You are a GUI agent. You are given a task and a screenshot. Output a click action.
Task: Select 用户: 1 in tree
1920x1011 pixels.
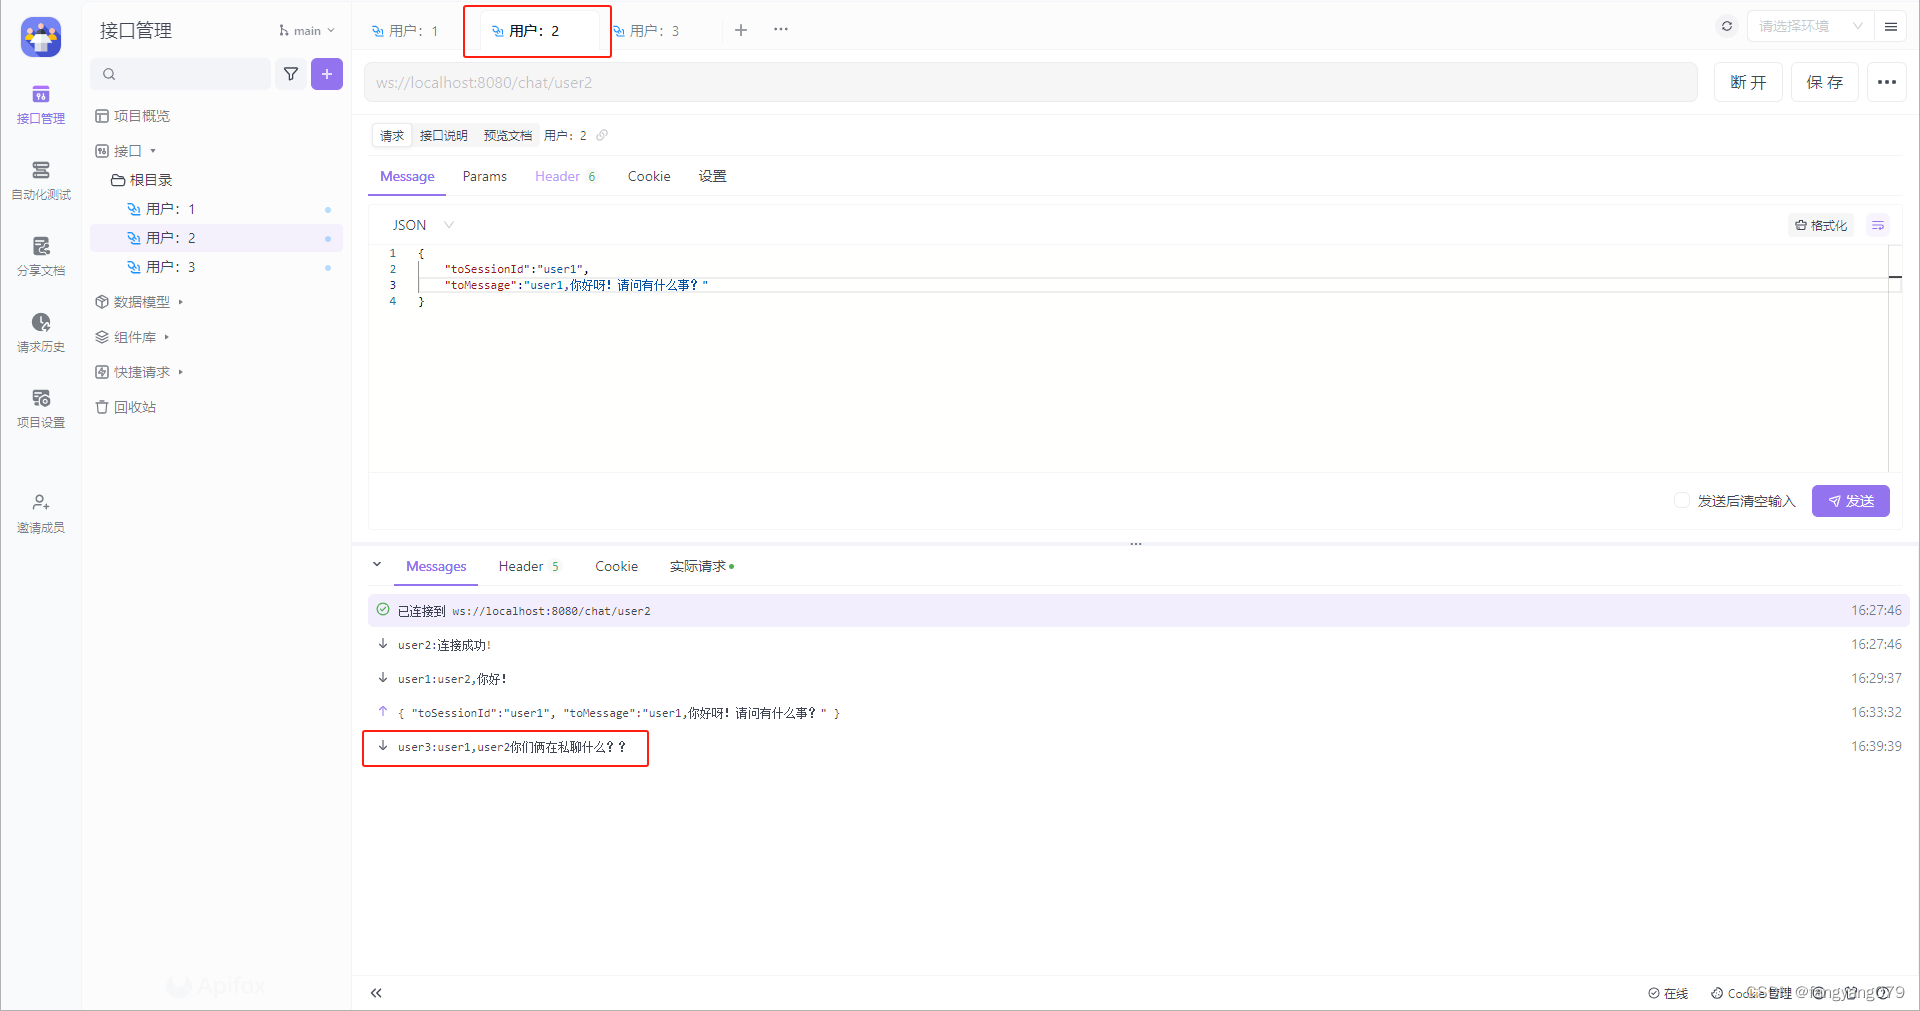tap(216, 209)
